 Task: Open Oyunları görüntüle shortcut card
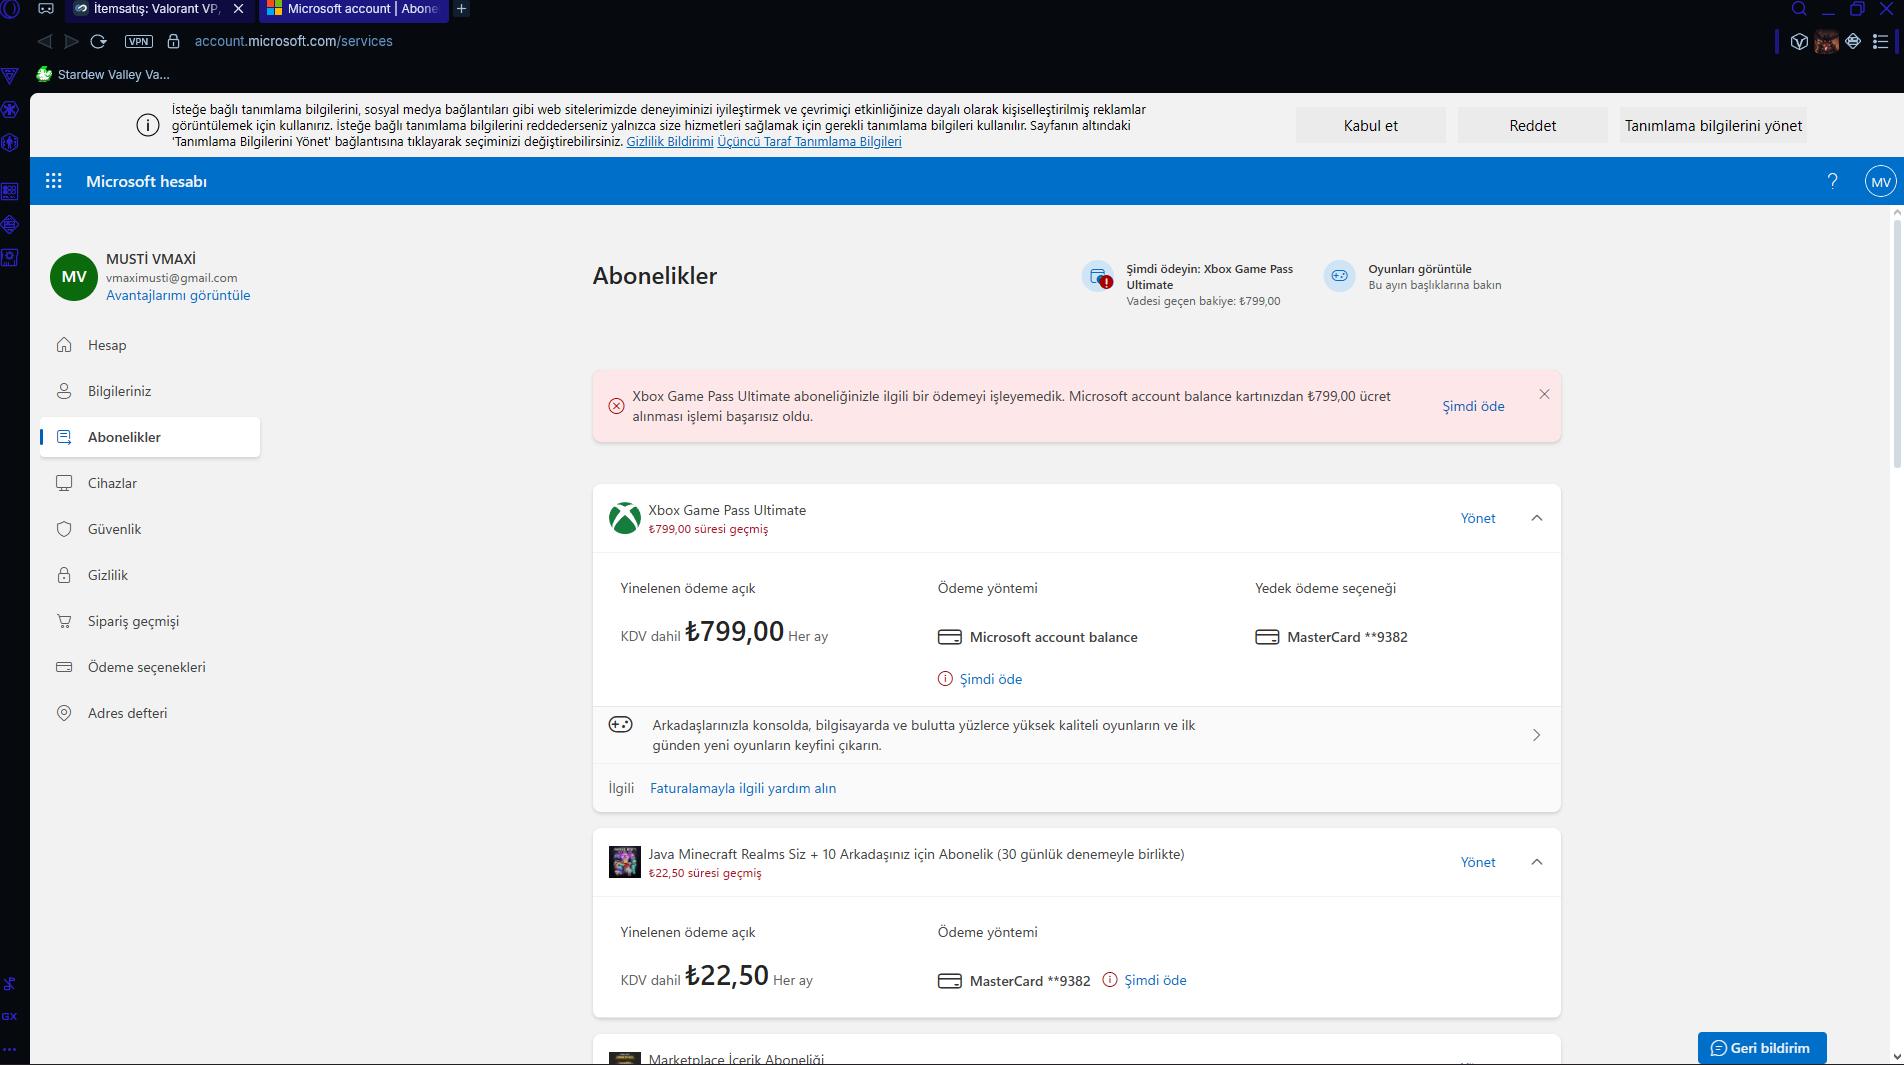coord(1413,277)
